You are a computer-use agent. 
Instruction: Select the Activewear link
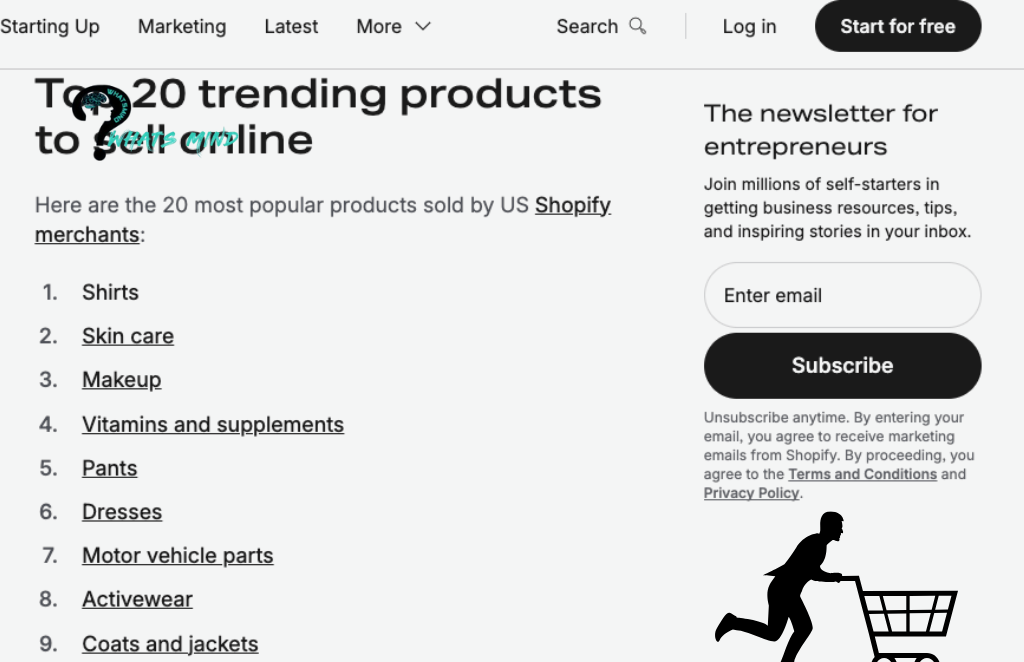click(137, 599)
